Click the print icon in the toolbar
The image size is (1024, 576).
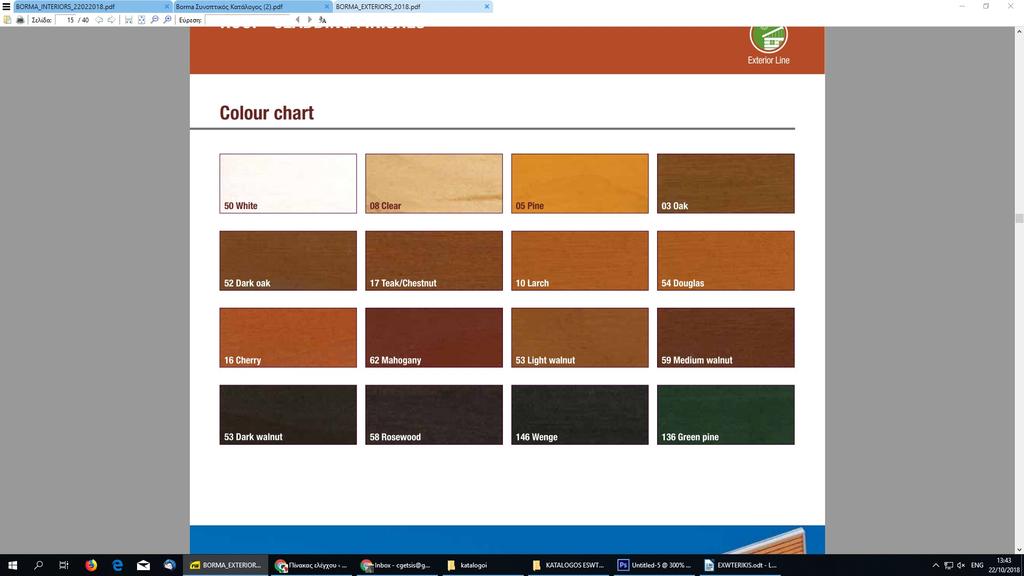(x=20, y=20)
